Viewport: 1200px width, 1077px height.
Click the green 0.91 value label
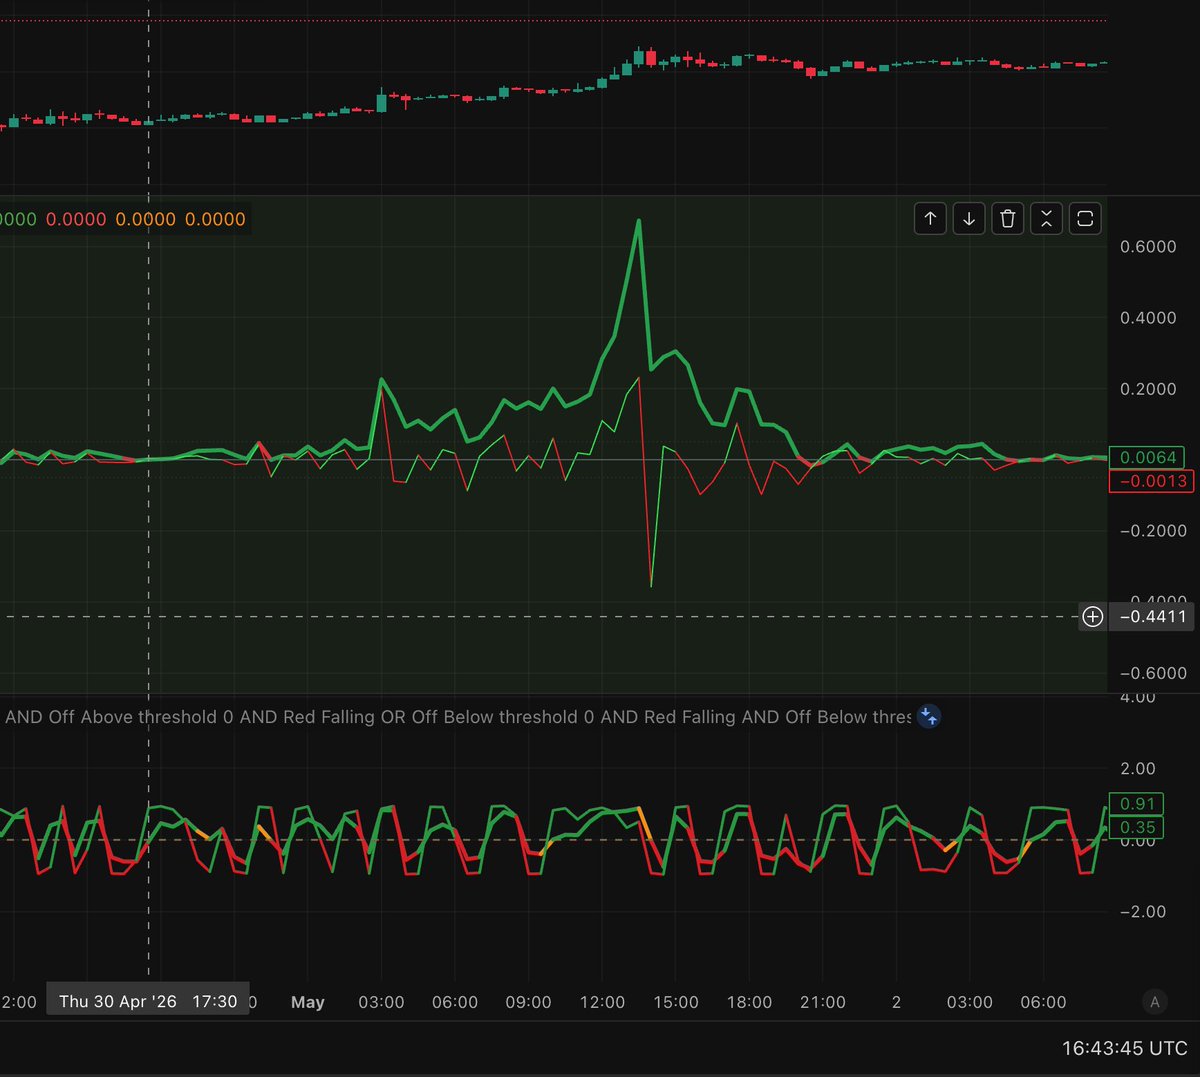pos(1137,804)
